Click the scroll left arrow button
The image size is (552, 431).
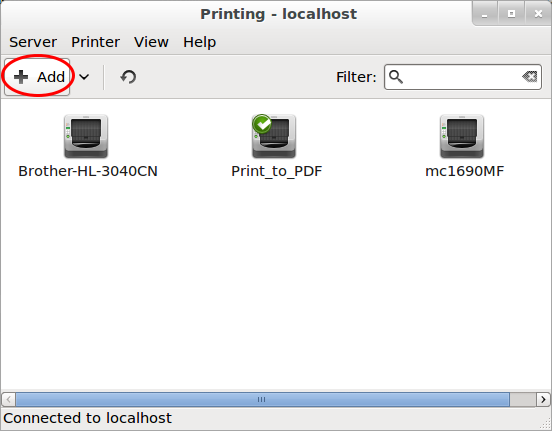click(x=8, y=399)
